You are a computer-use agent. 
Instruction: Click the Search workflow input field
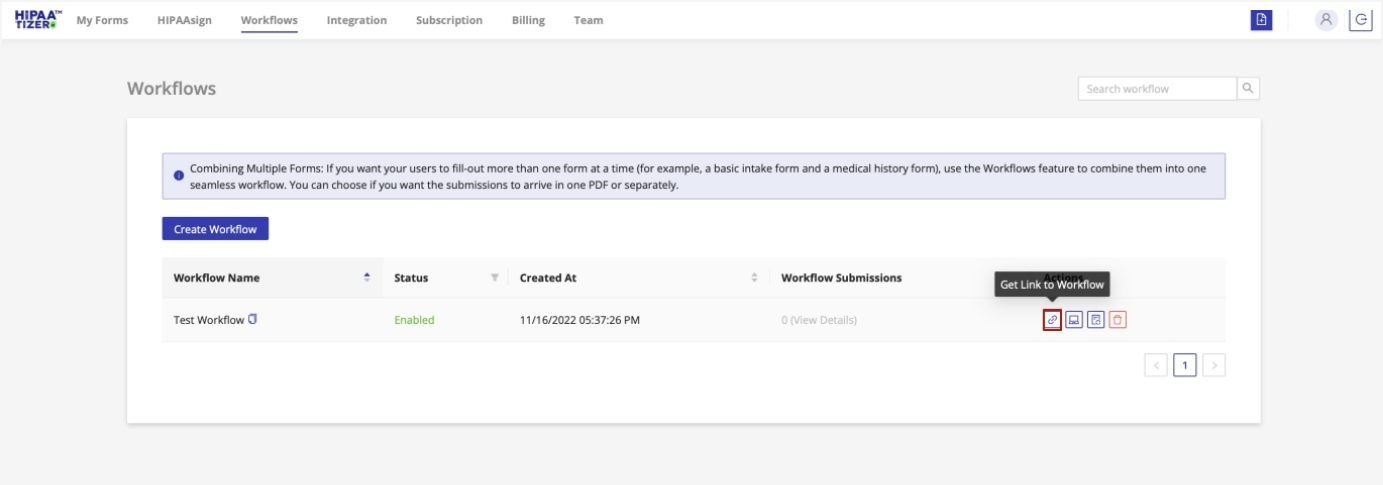(x=1157, y=88)
